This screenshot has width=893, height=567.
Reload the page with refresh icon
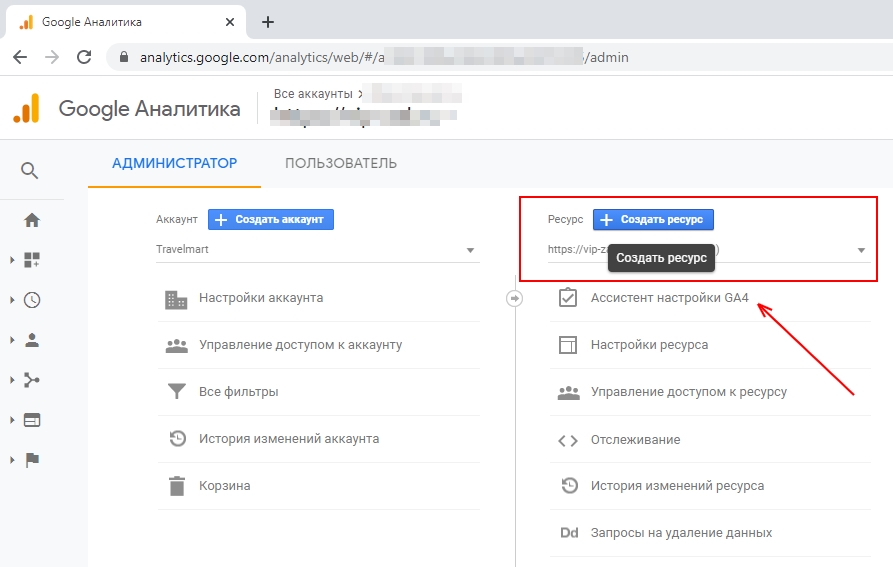pyautogui.click(x=84, y=57)
